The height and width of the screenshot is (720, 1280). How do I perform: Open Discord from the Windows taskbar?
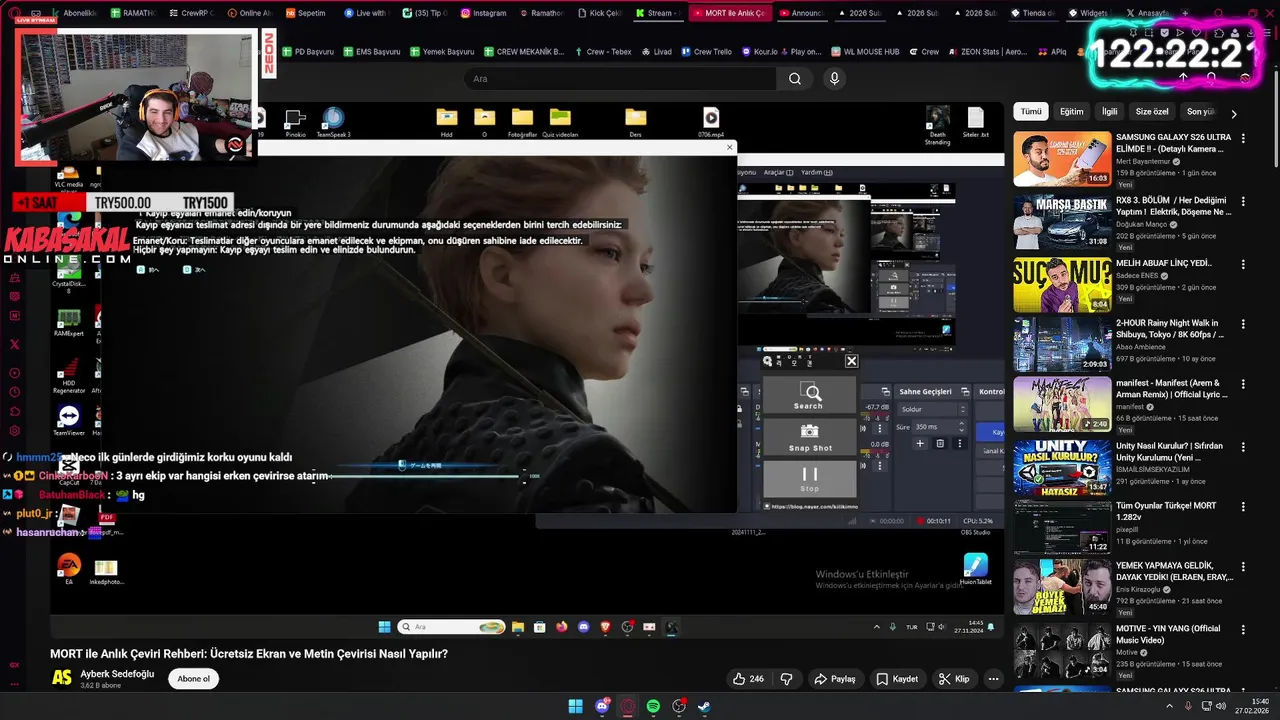click(x=602, y=706)
